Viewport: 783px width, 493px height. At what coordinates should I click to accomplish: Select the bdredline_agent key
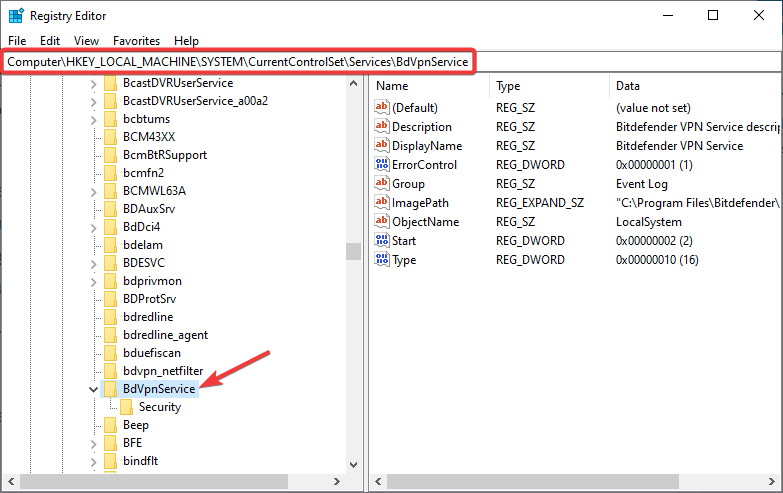pos(165,335)
